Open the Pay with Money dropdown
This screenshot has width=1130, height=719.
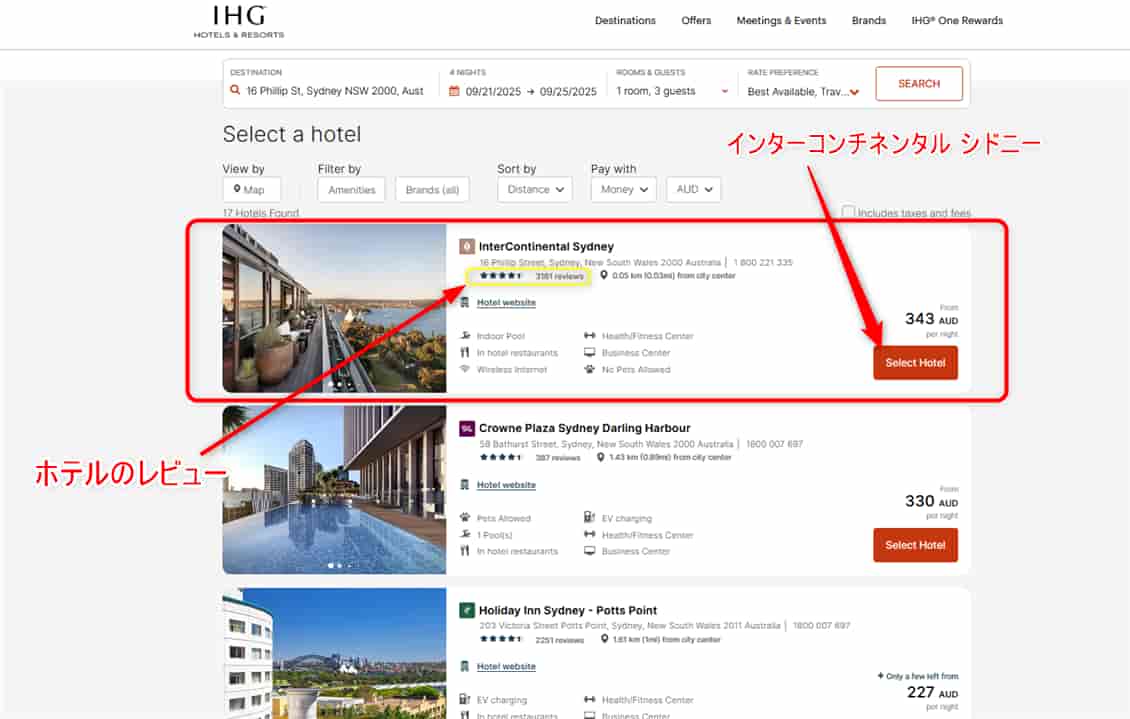click(624, 189)
